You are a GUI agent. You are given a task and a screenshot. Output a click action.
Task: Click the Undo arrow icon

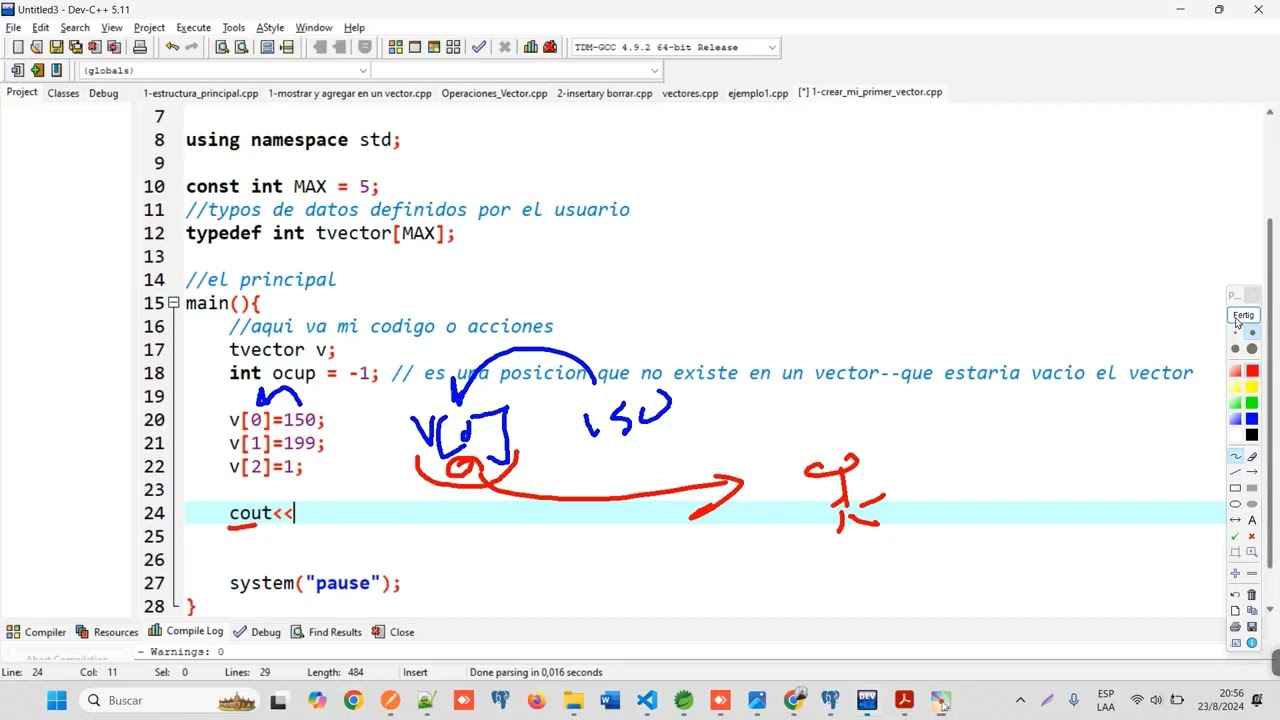click(172, 47)
